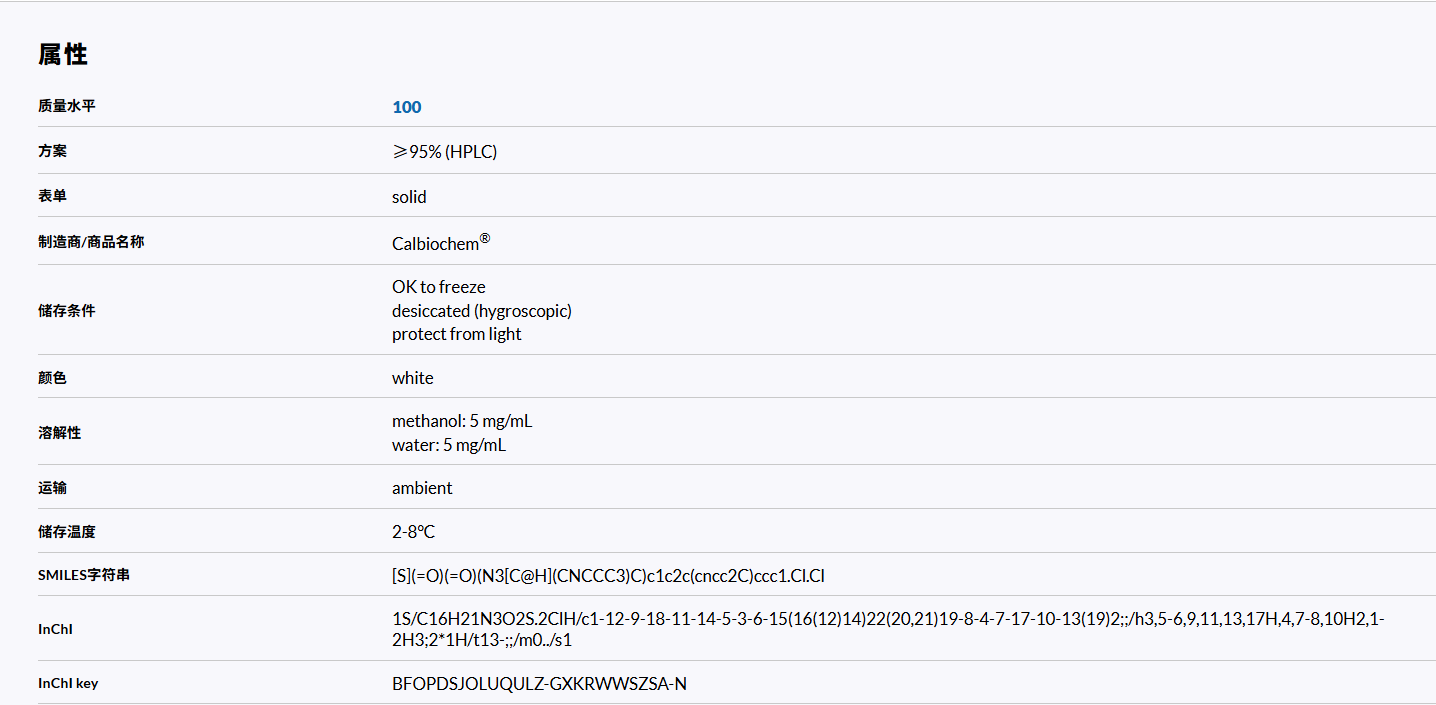The height and width of the screenshot is (705, 1436).
Task: Click the water: 5 mg/mL solubility line
Action: [x=448, y=445]
